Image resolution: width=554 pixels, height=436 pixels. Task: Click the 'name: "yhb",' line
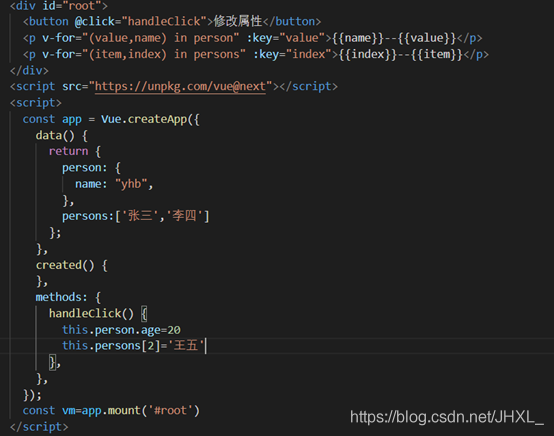(114, 184)
